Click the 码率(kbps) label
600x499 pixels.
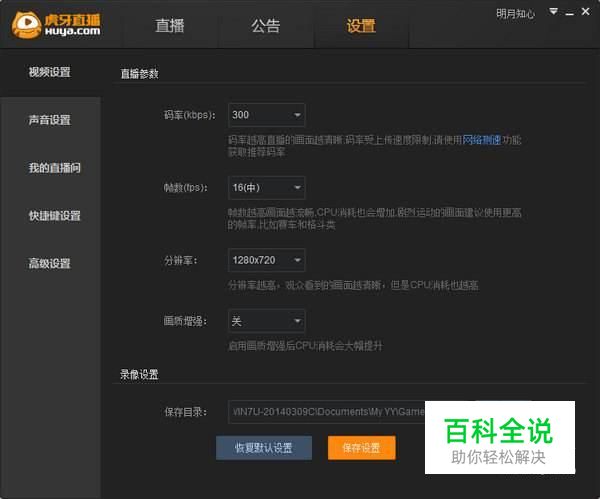(x=189, y=115)
